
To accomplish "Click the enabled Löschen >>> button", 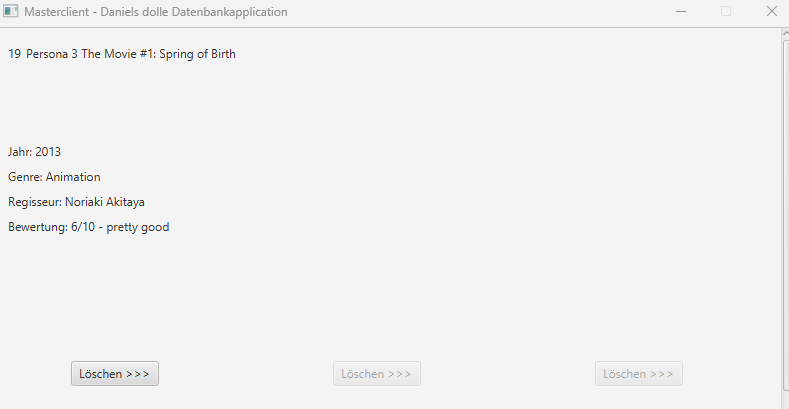I will click(115, 374).
